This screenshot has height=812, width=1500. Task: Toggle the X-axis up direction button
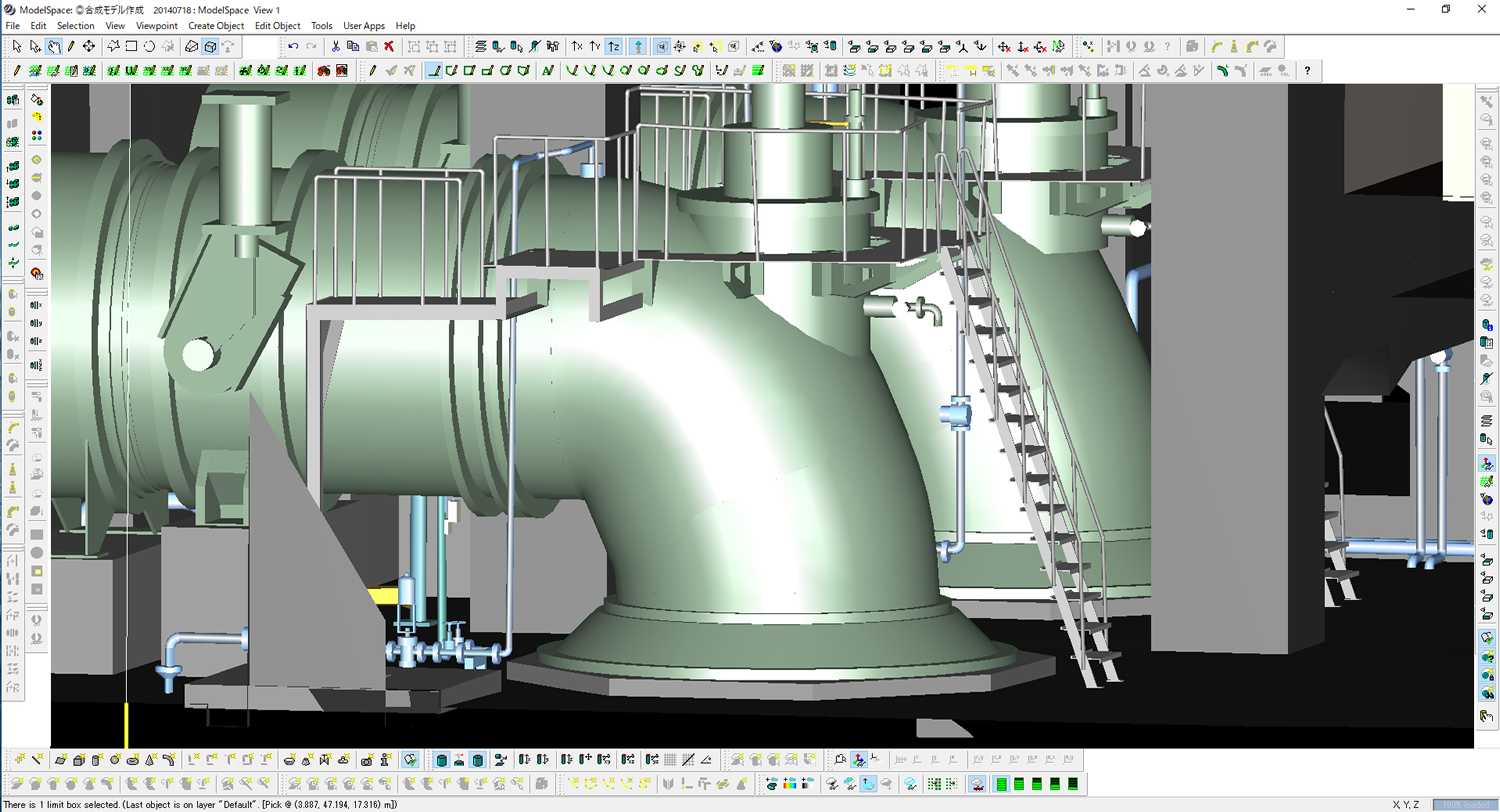(577, 46)
